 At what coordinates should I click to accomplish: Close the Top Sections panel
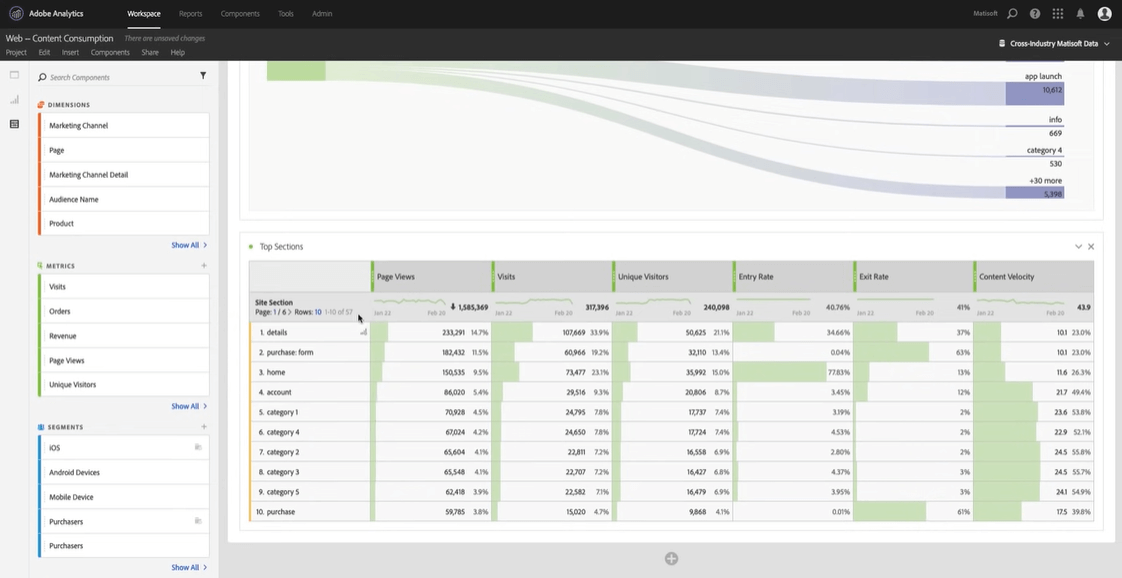coord(1091,246)
